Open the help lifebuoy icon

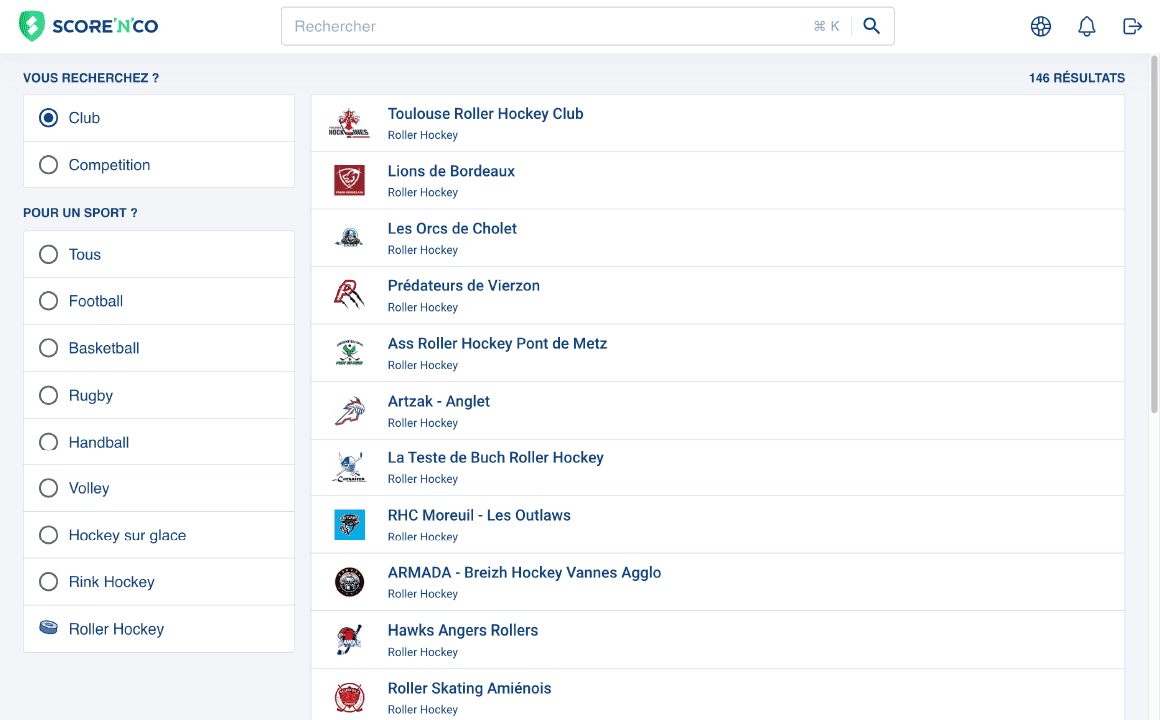point(1041,27)
